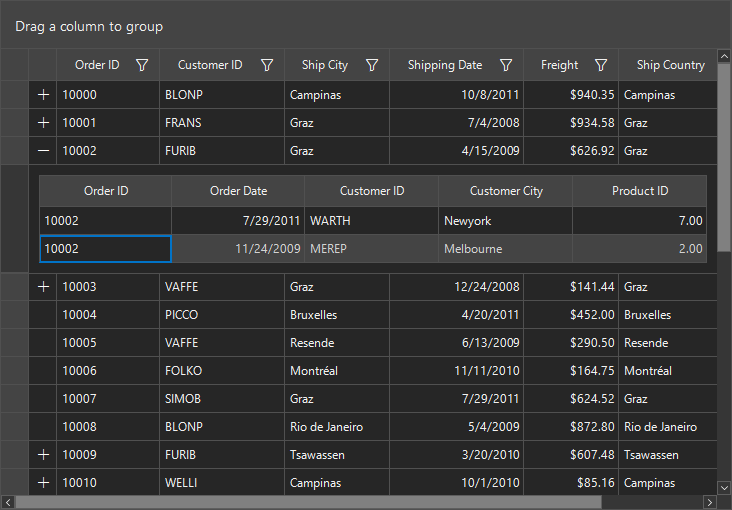
Task: Collapse details of order 10002
Action: 43,151
